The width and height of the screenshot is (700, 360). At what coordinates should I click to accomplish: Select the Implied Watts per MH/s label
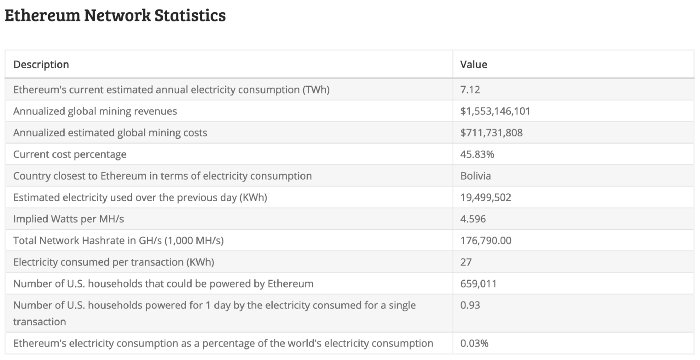68,219
